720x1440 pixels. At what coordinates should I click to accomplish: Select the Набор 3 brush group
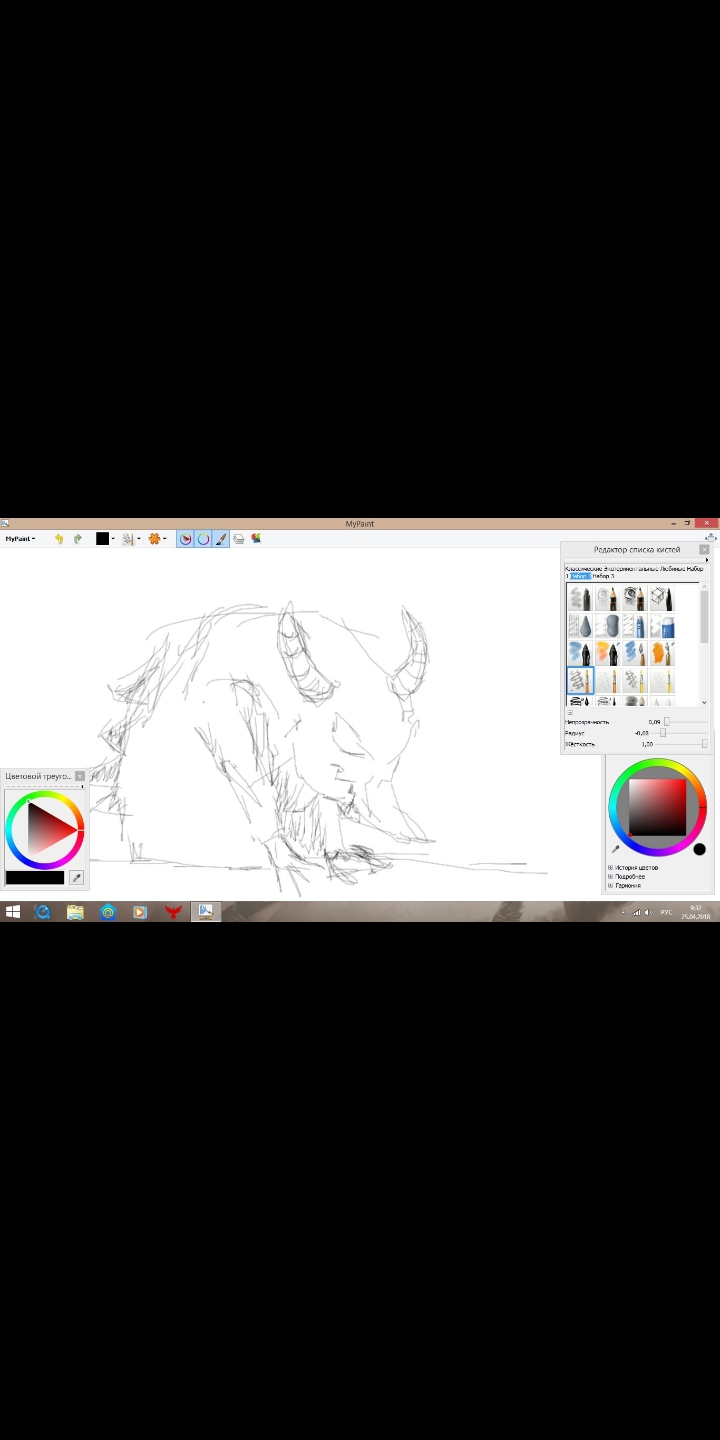(603, 576)
